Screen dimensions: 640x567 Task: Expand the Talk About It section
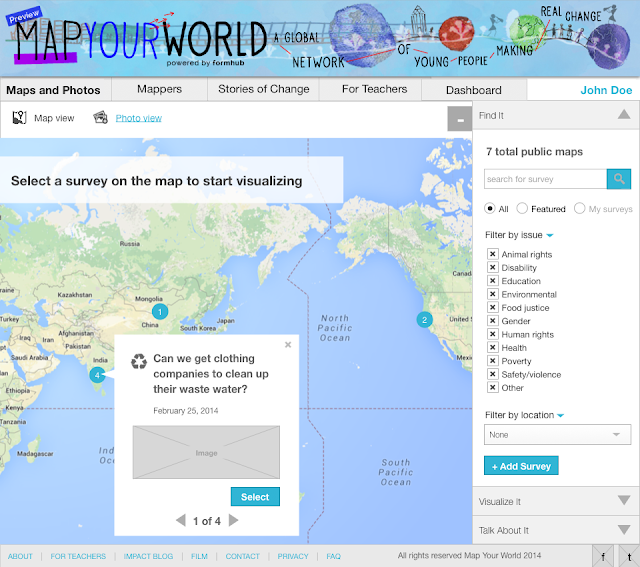624,529
